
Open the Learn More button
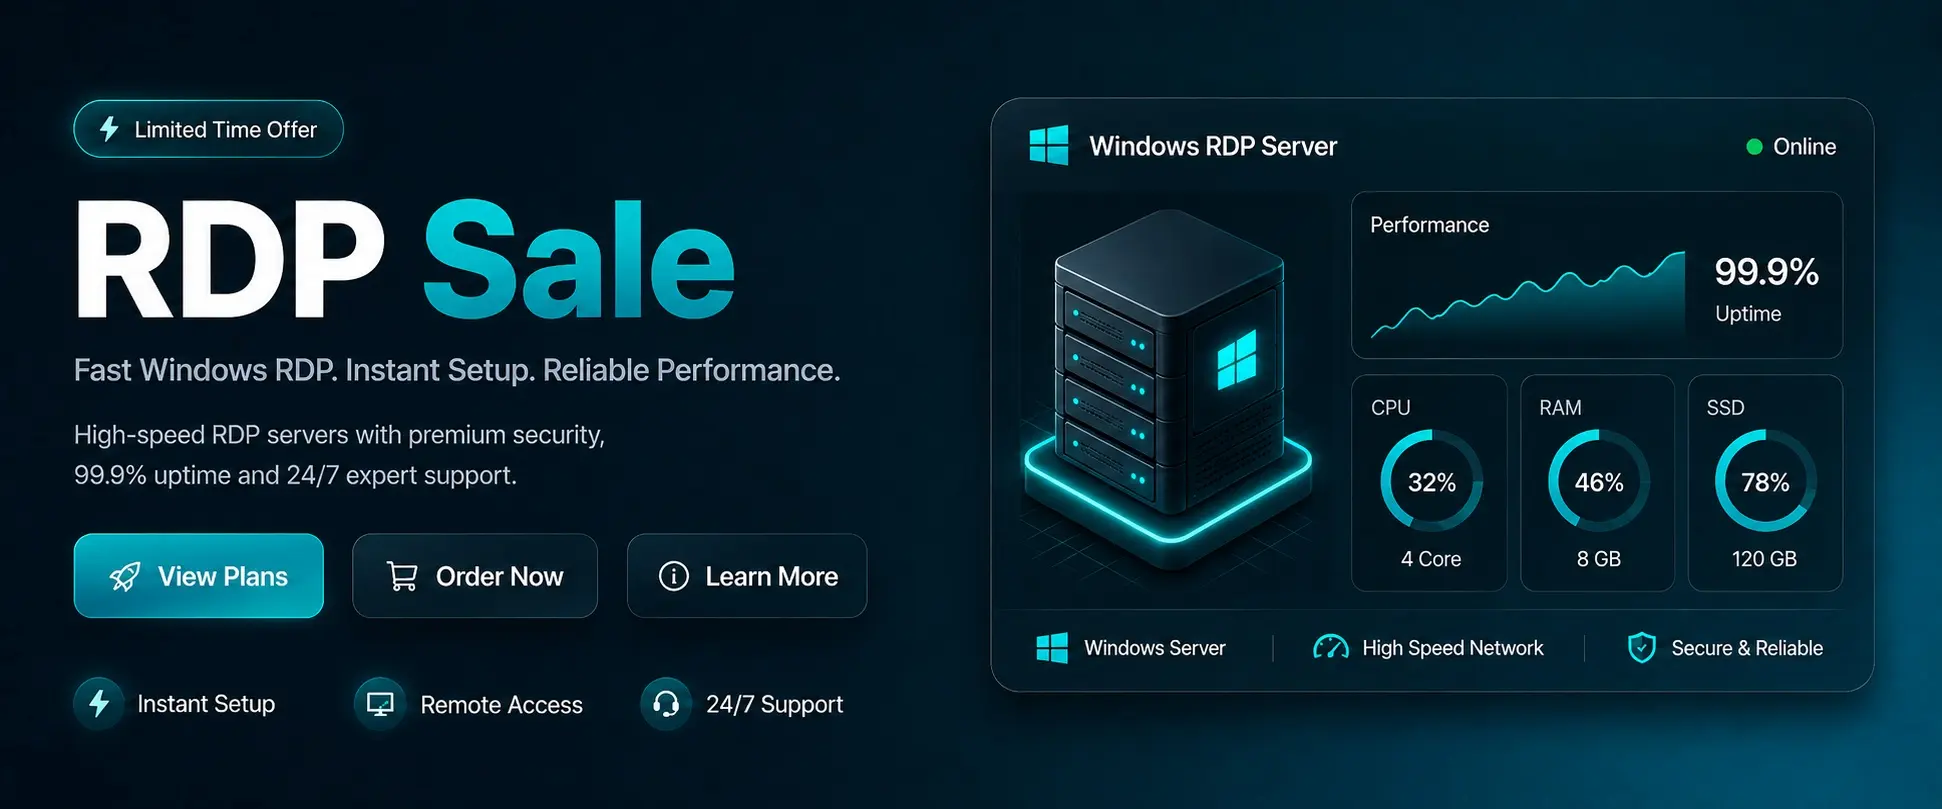pyautogui.click(x=747, y=576)
